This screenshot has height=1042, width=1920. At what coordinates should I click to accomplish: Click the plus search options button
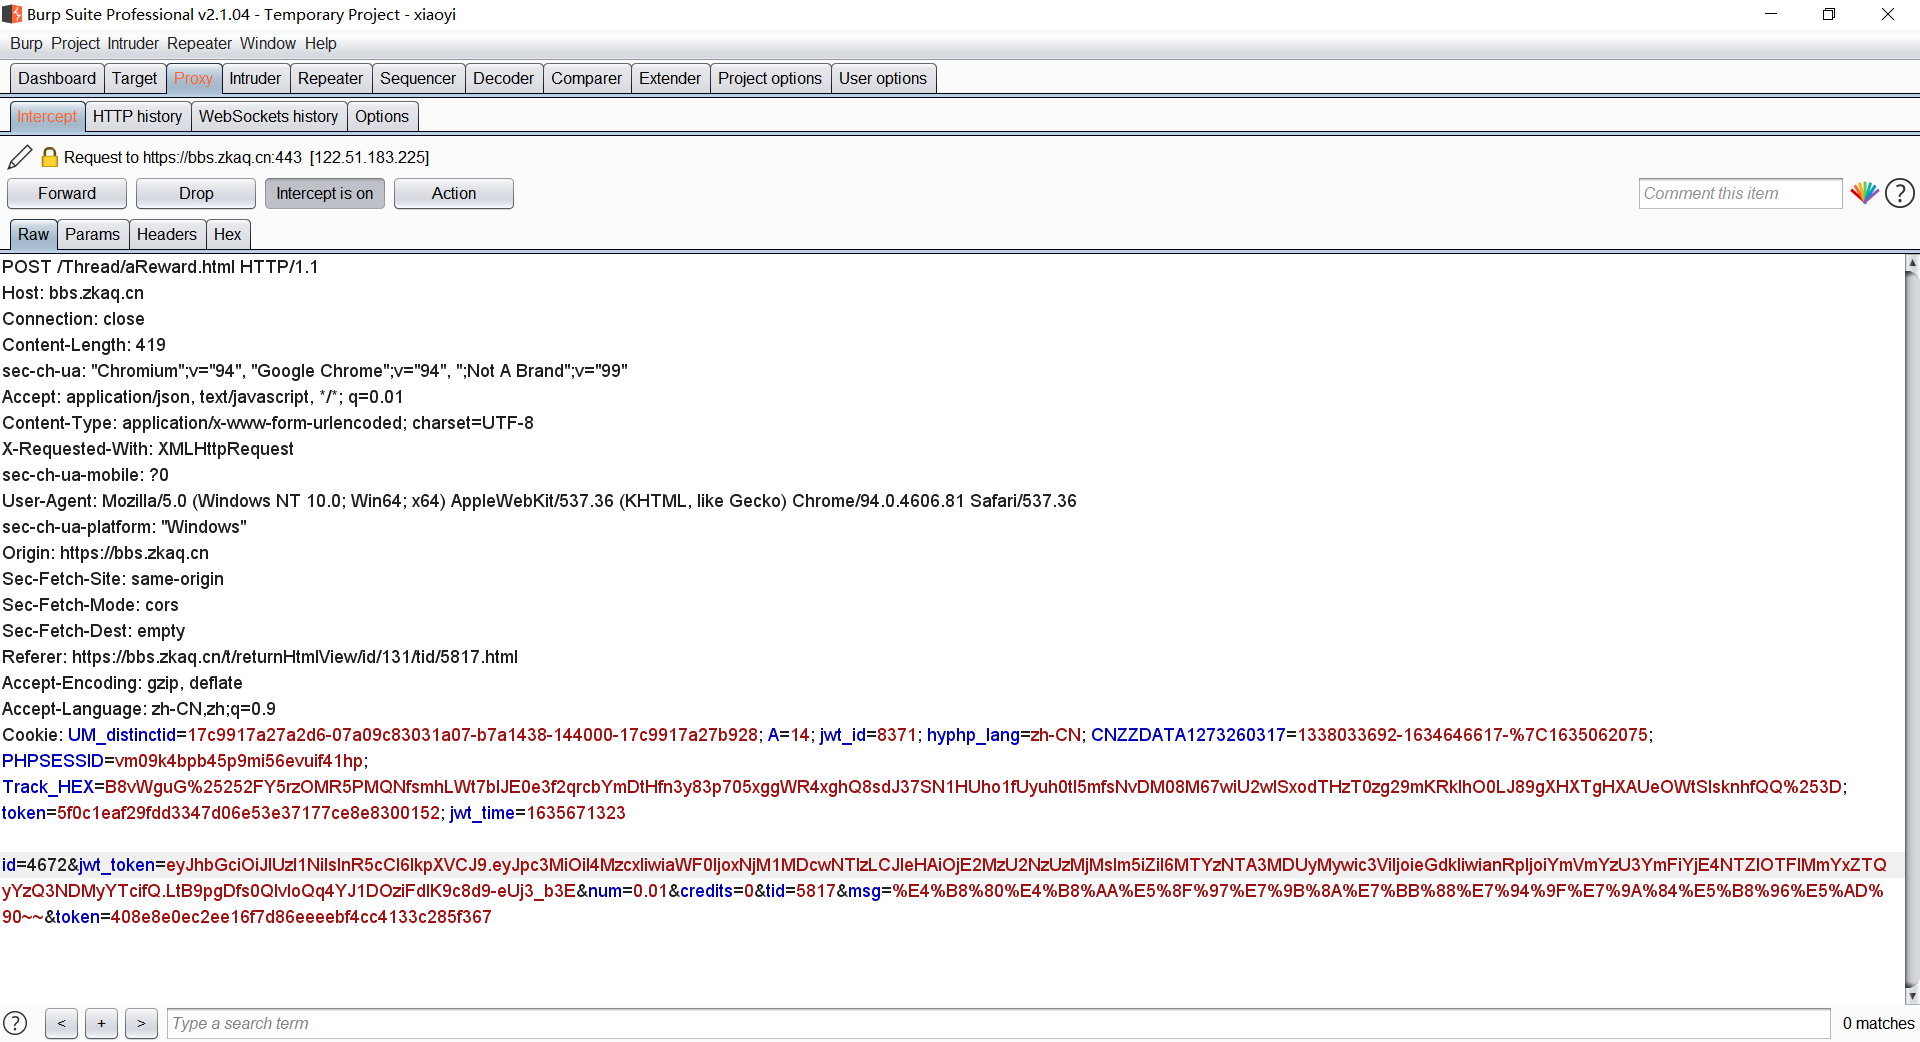pos(101,1023)
